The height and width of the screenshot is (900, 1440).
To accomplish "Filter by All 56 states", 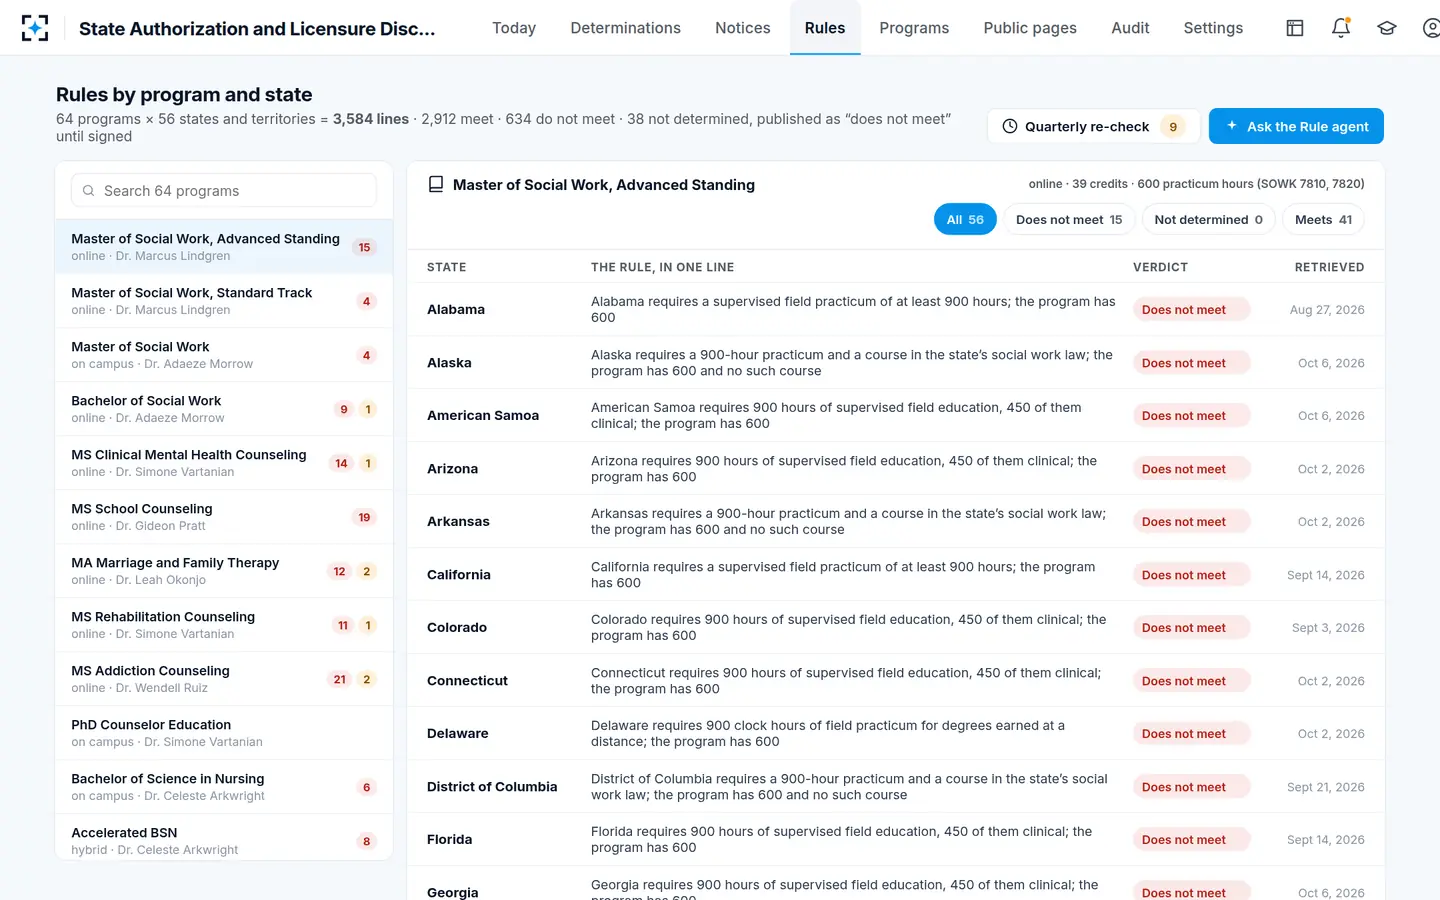I will point(965,220).
